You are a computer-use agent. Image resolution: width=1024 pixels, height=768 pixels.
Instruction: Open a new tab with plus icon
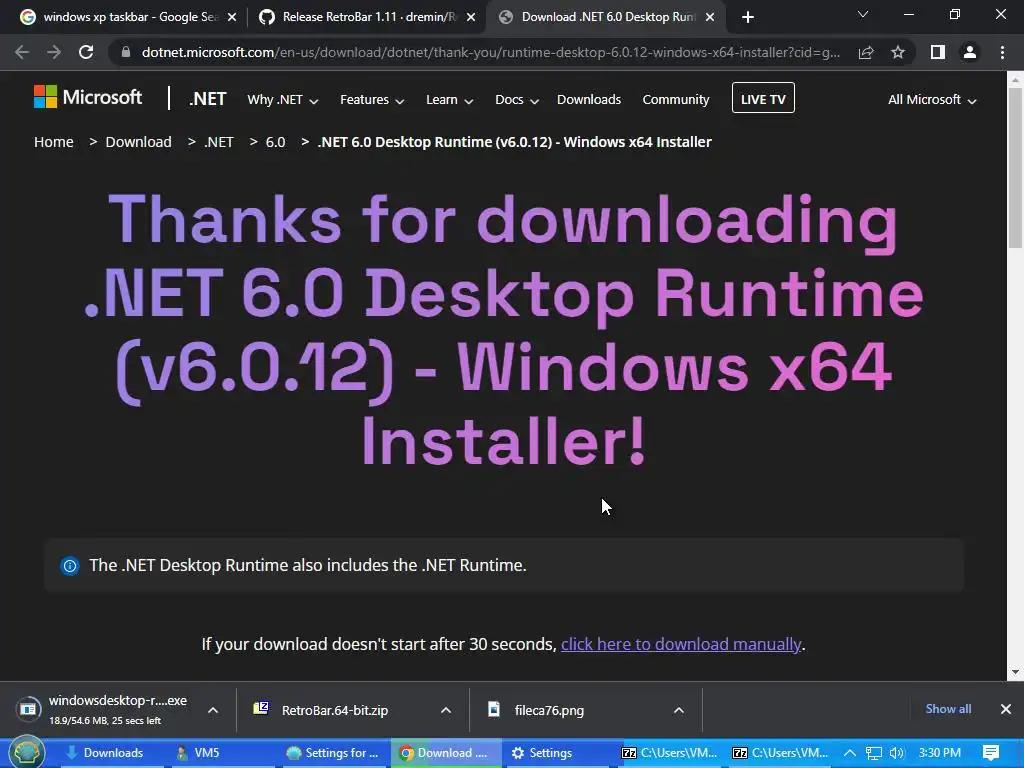click(x=748, y=17)
